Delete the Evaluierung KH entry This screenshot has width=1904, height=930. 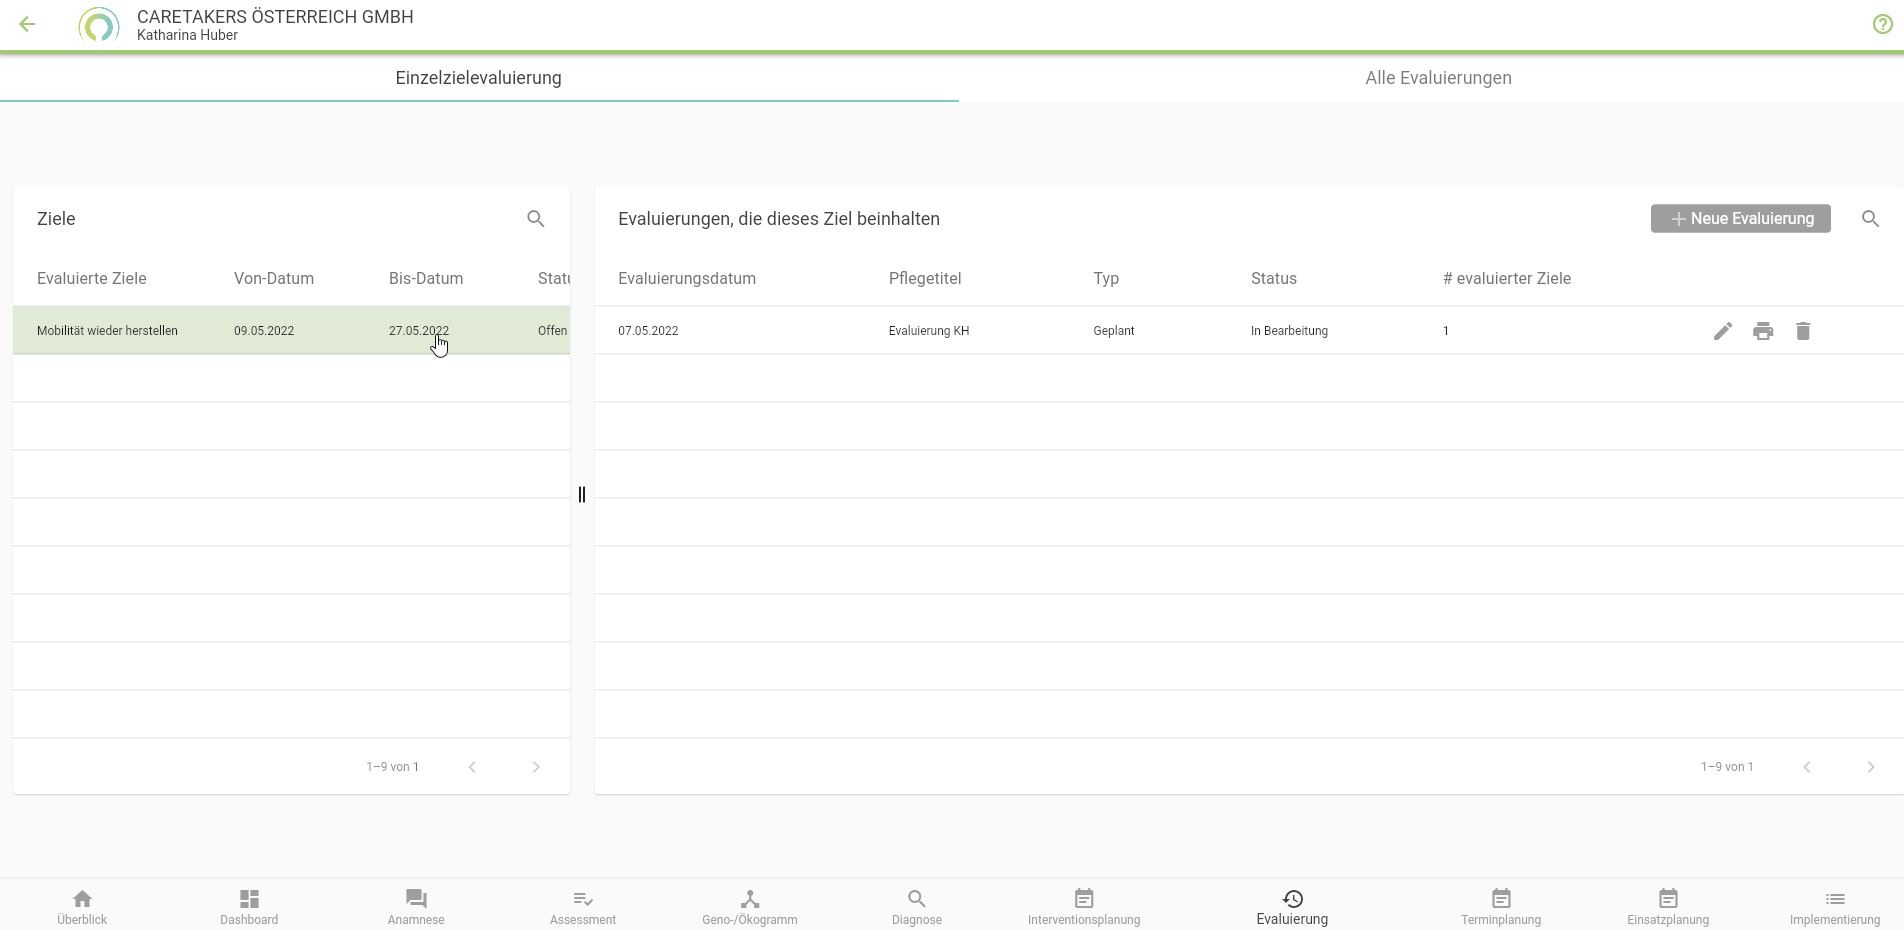click(x=1802, y=331)
